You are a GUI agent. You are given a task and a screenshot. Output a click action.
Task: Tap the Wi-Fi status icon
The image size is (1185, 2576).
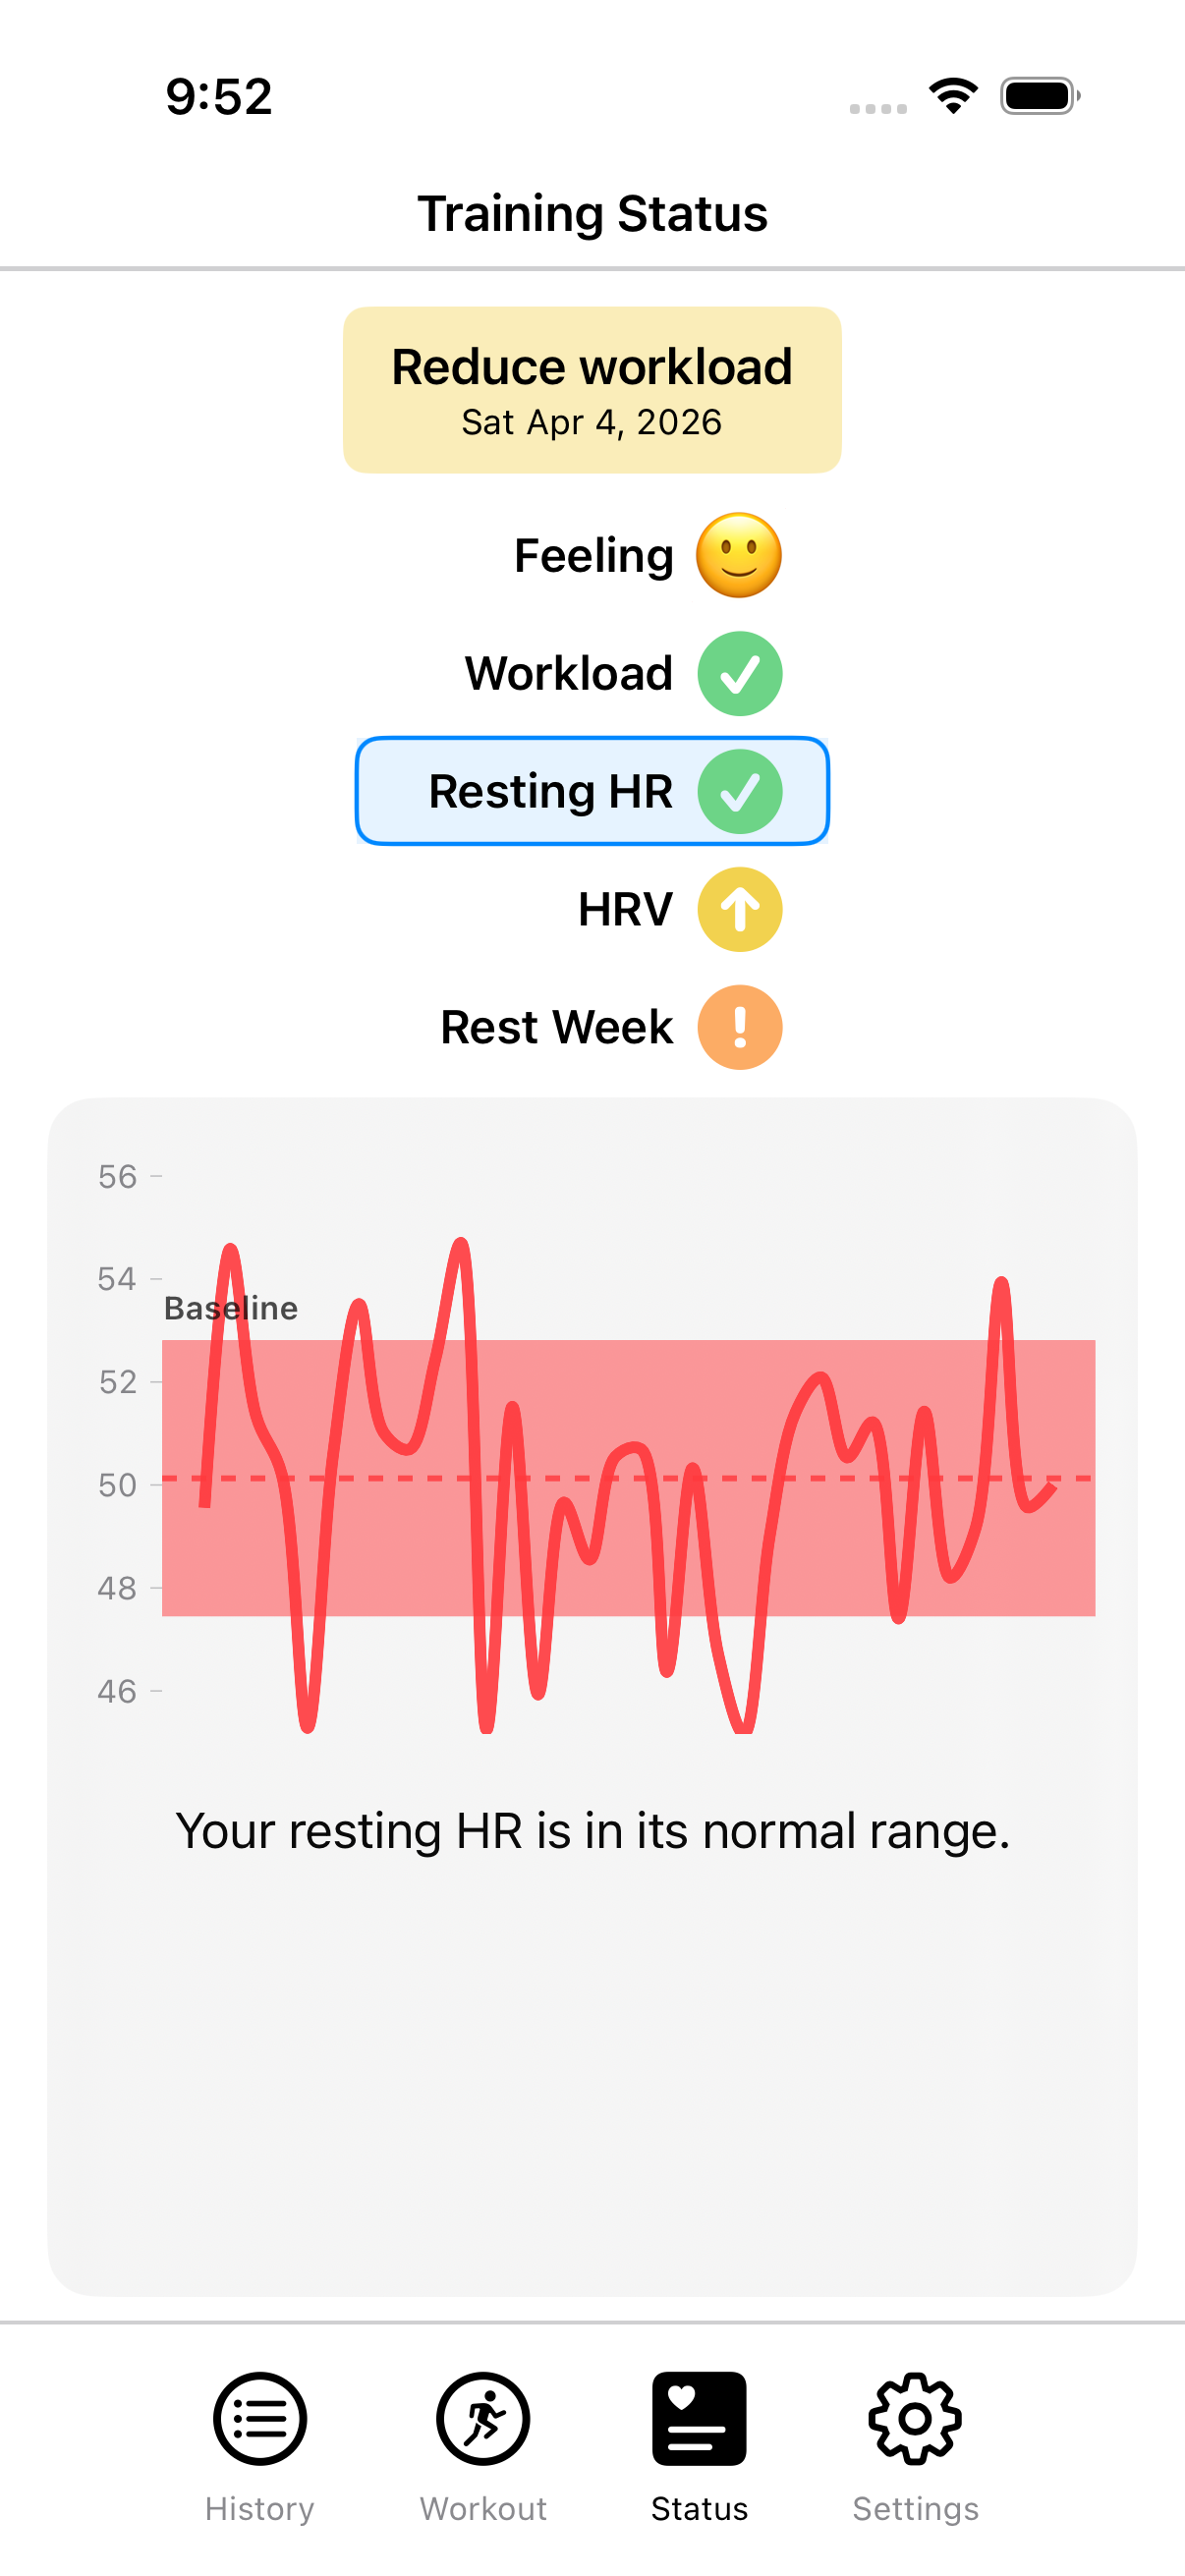[x=953, y=96]
